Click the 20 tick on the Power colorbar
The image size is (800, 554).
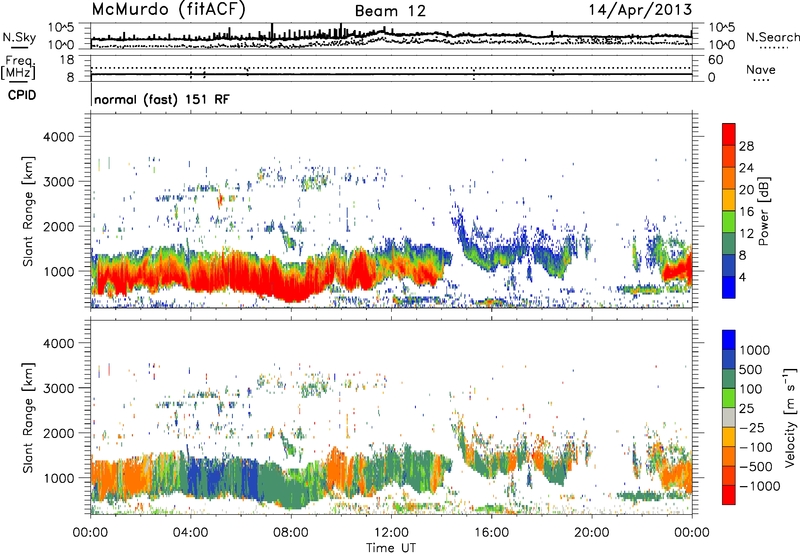point(746,190)
